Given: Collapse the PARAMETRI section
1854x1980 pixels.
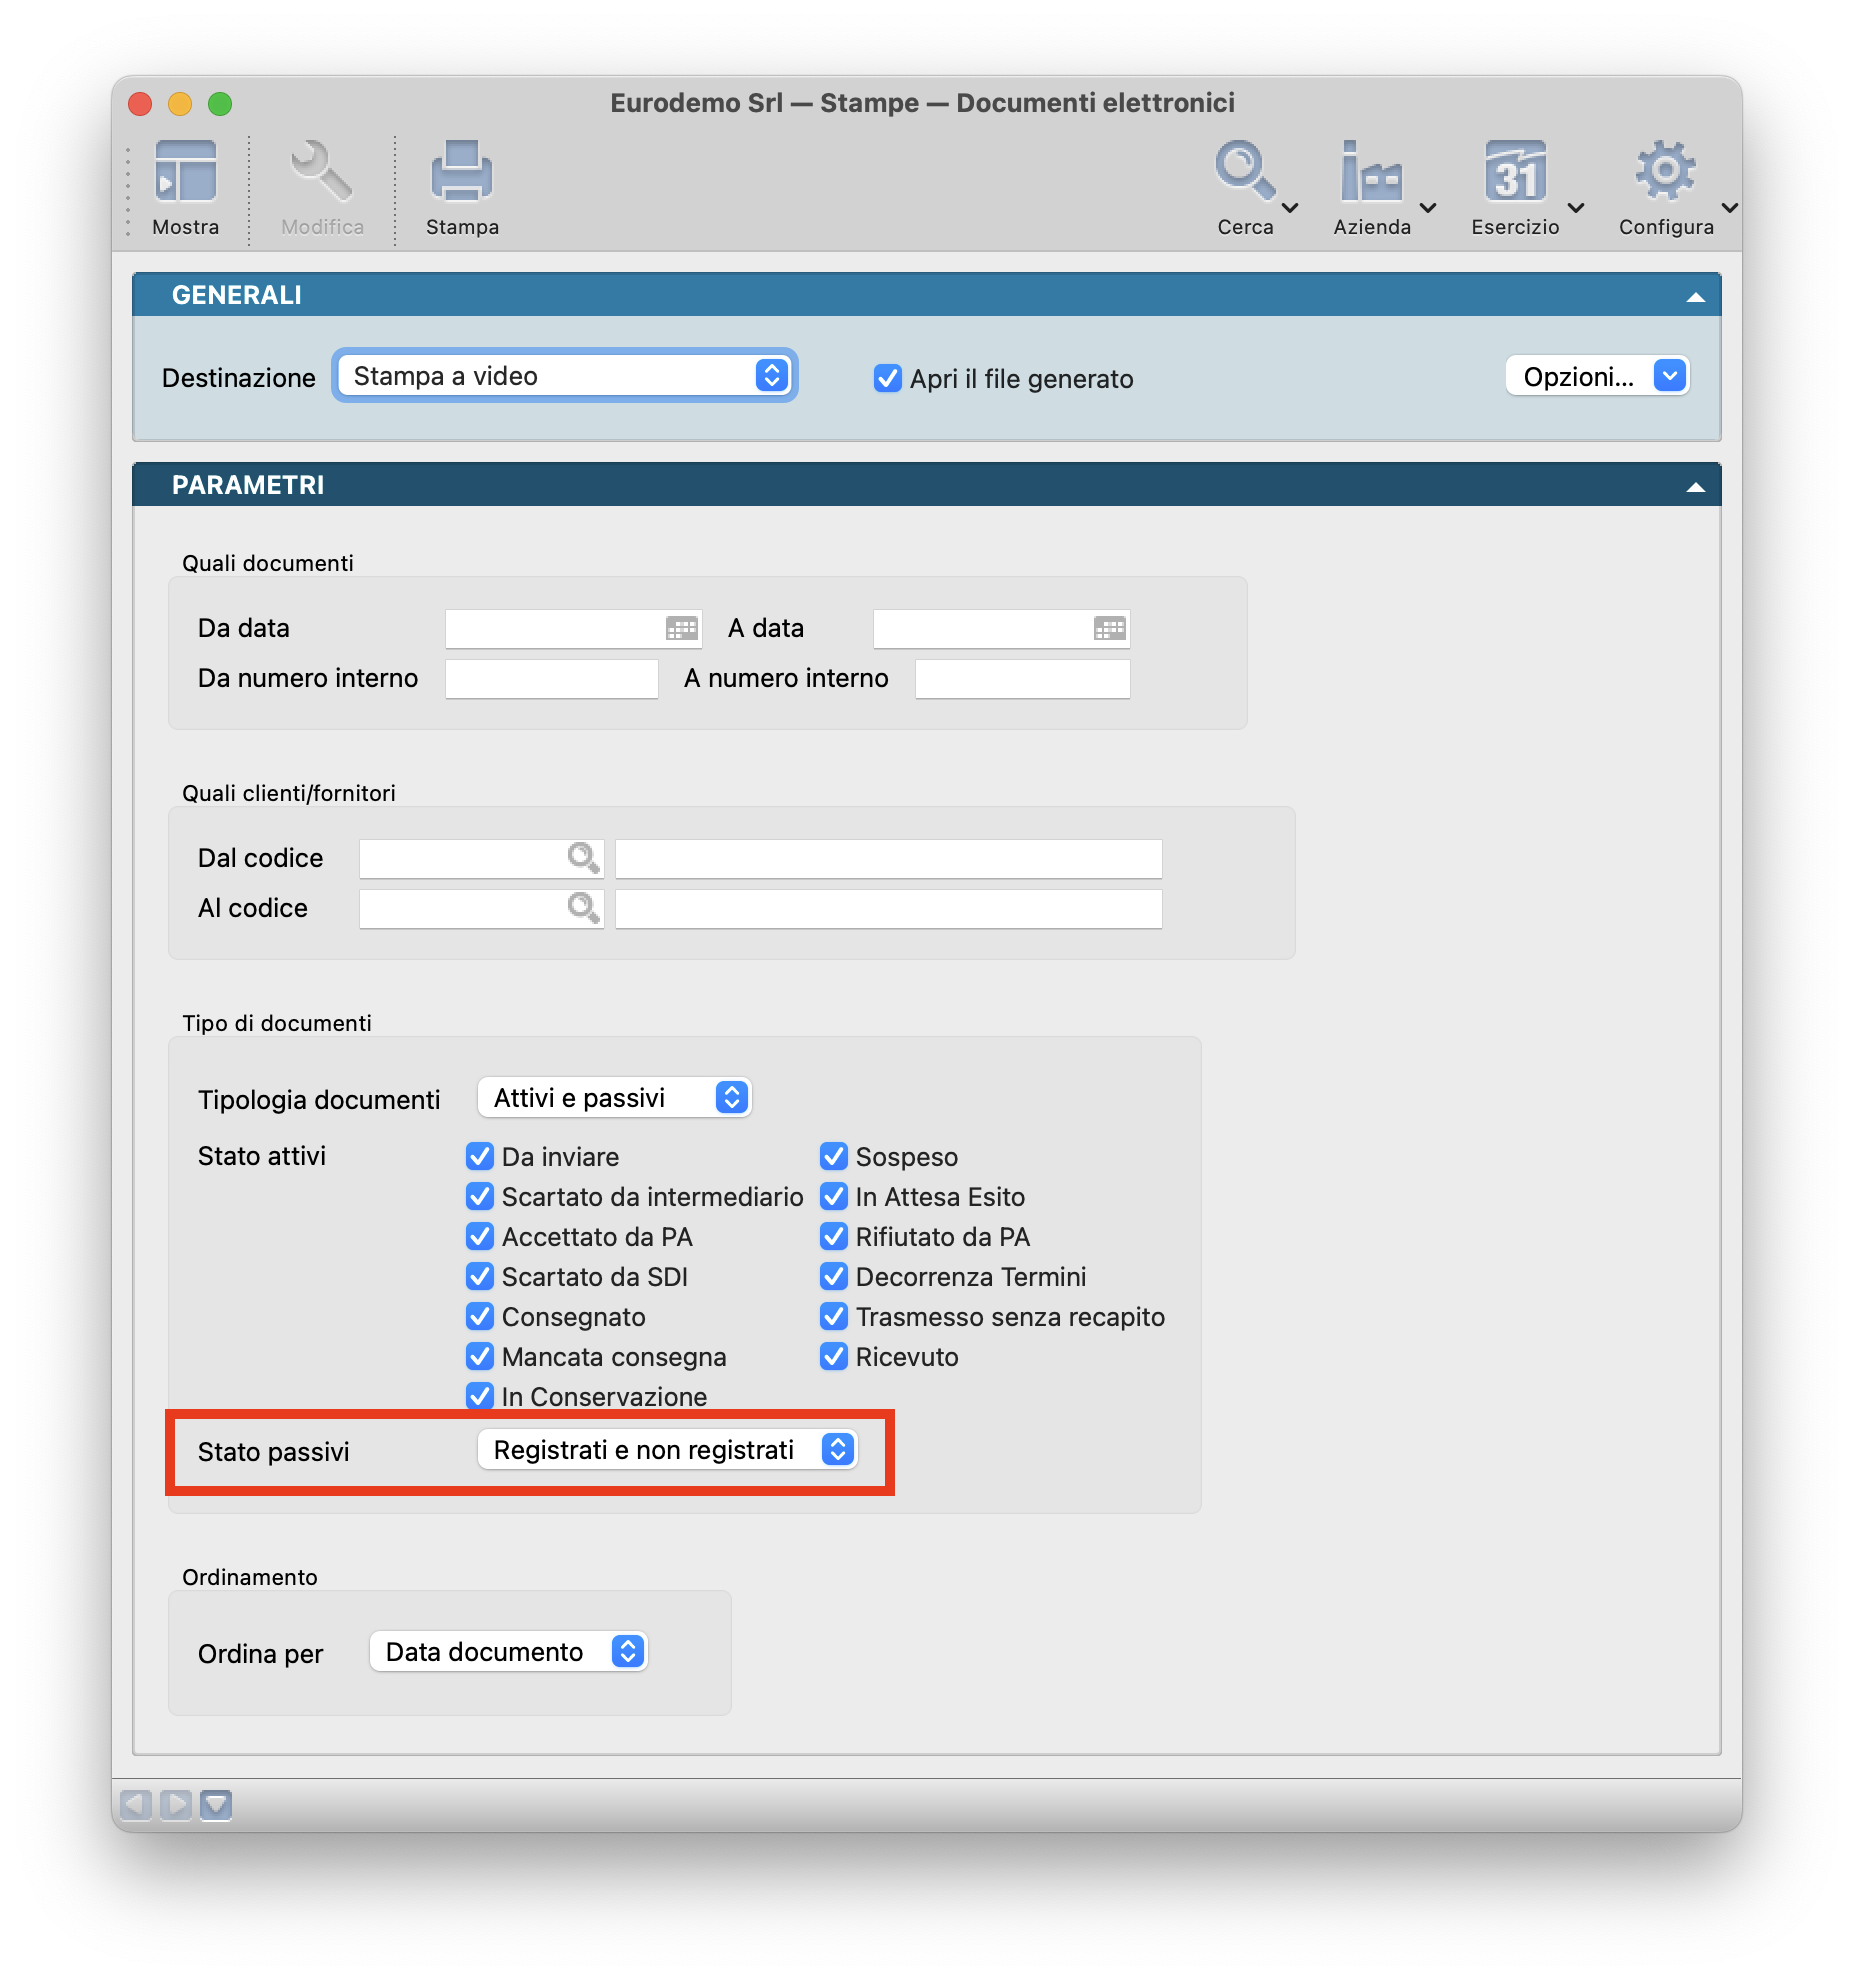Looking at the screenshot, I should pos(1695,487).
